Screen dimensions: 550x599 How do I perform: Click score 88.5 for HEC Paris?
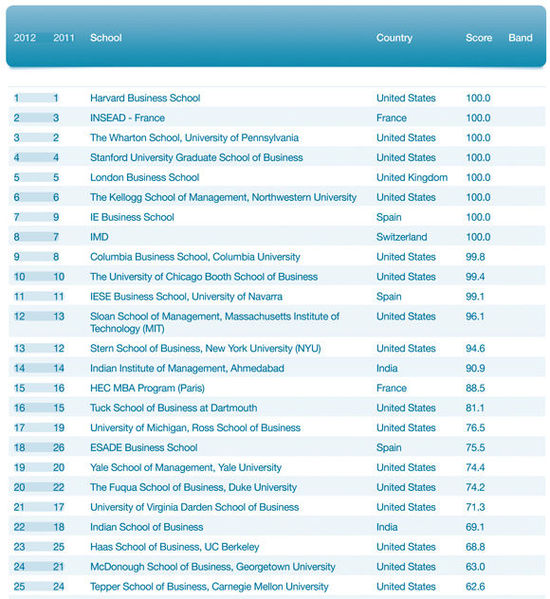(x=475, y=388)
